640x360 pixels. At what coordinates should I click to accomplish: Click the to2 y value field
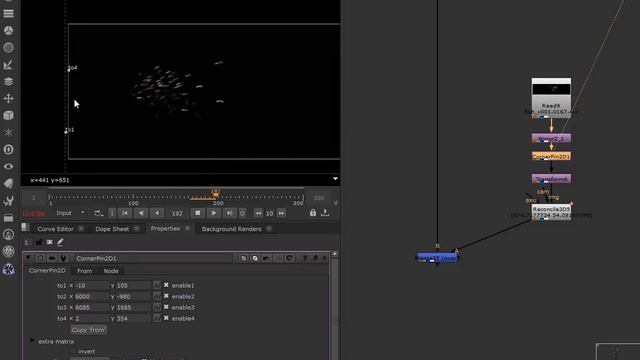133,296
